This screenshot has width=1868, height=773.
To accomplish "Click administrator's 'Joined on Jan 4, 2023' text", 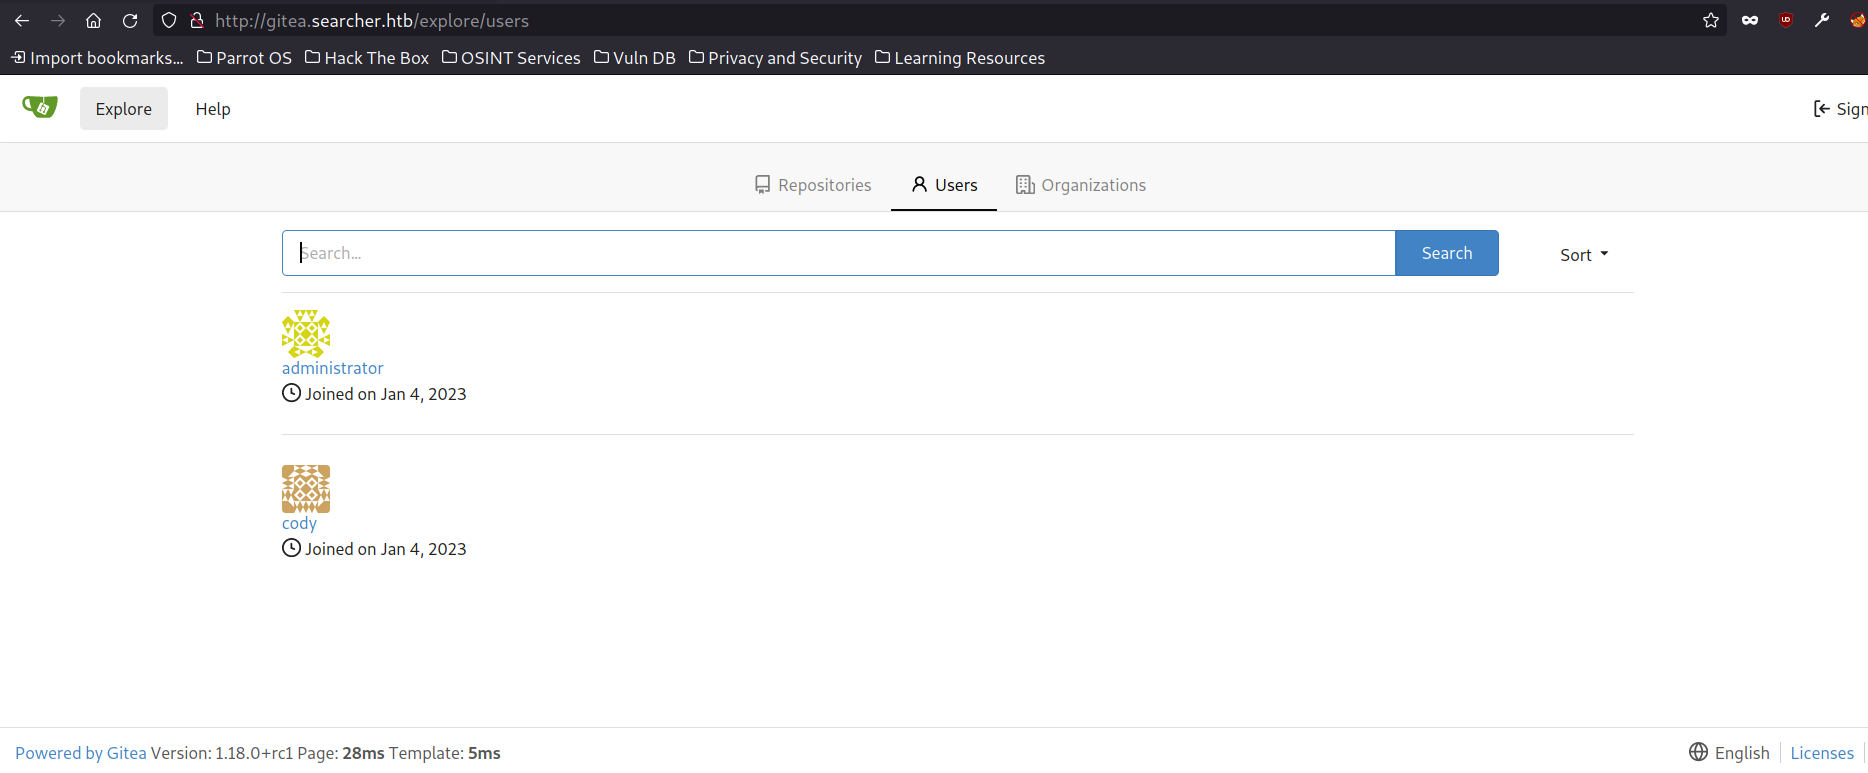I will [x=386, y=394].
